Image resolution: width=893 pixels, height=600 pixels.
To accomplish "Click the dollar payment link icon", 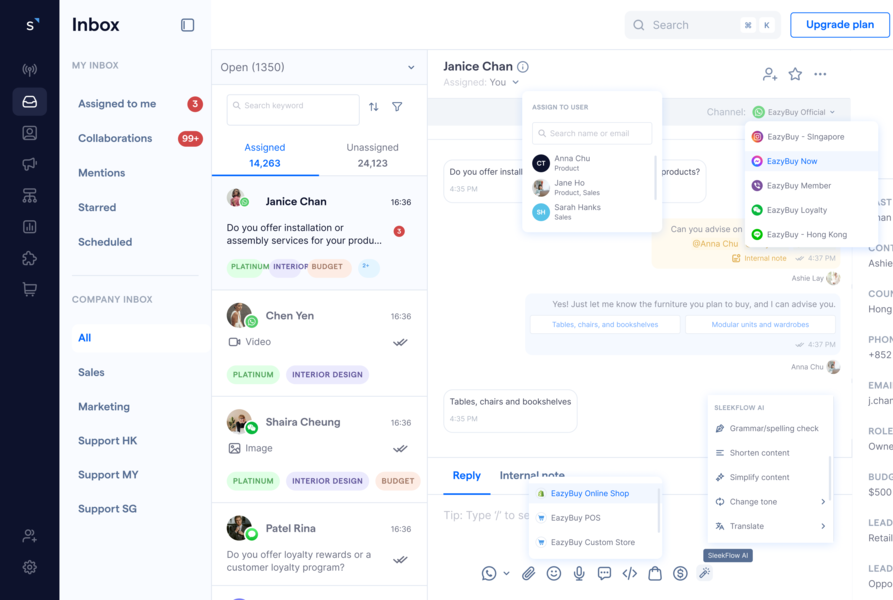I will pyautogui.click(x=680, y=573).
